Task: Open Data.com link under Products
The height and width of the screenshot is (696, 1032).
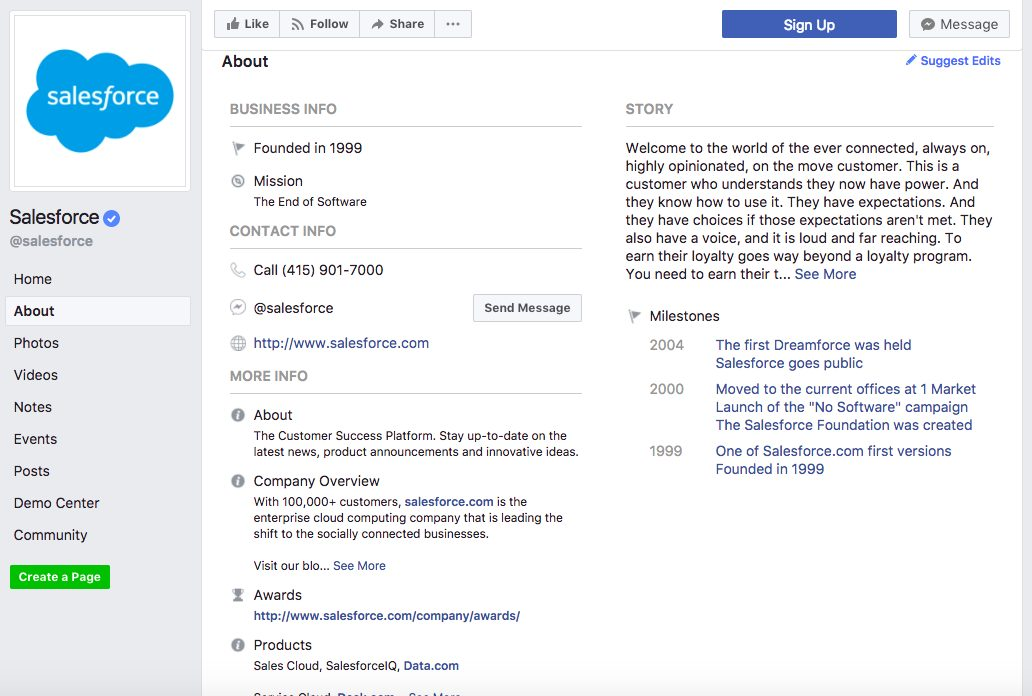Action: (x=431, y=666)
